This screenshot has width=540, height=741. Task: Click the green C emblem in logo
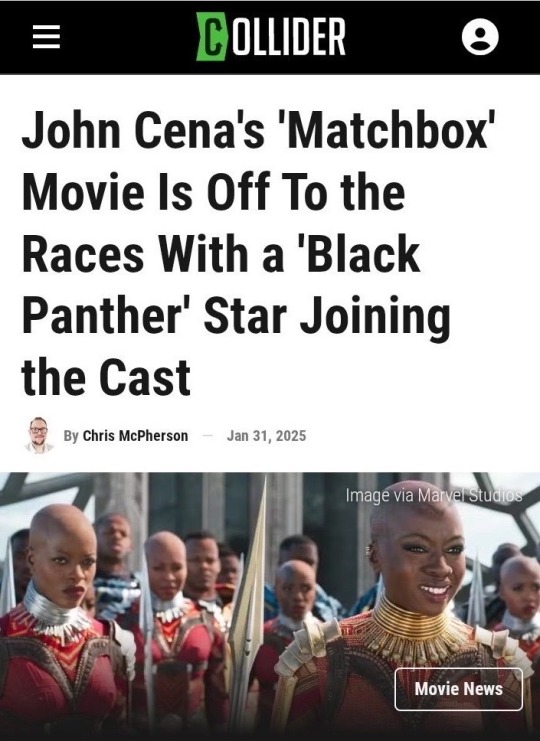(211, 37)
